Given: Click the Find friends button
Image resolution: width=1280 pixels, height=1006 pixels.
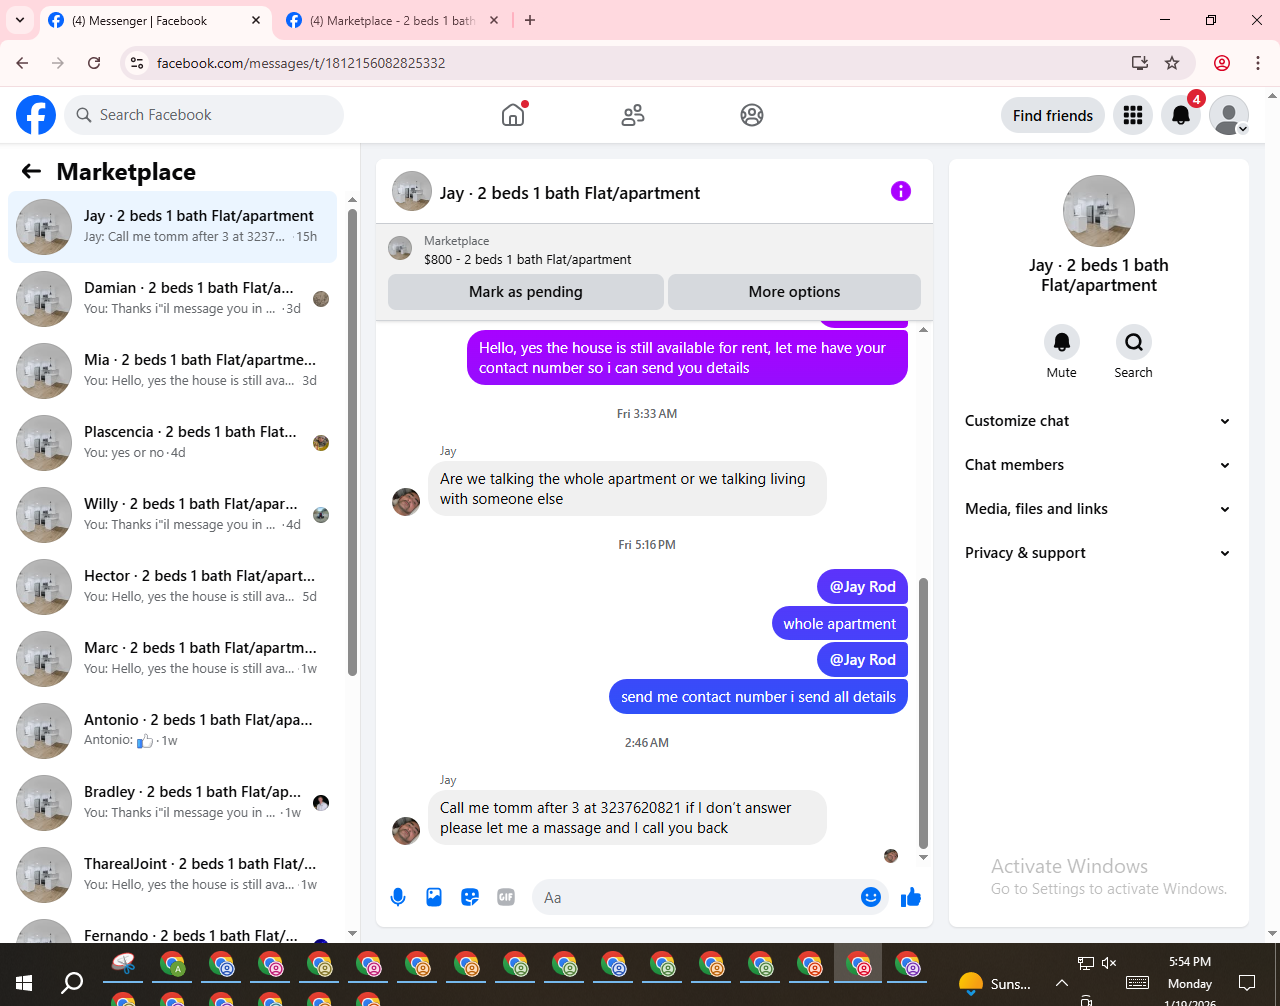Looking at the screenshot, I should click(x=1053, y=115).
